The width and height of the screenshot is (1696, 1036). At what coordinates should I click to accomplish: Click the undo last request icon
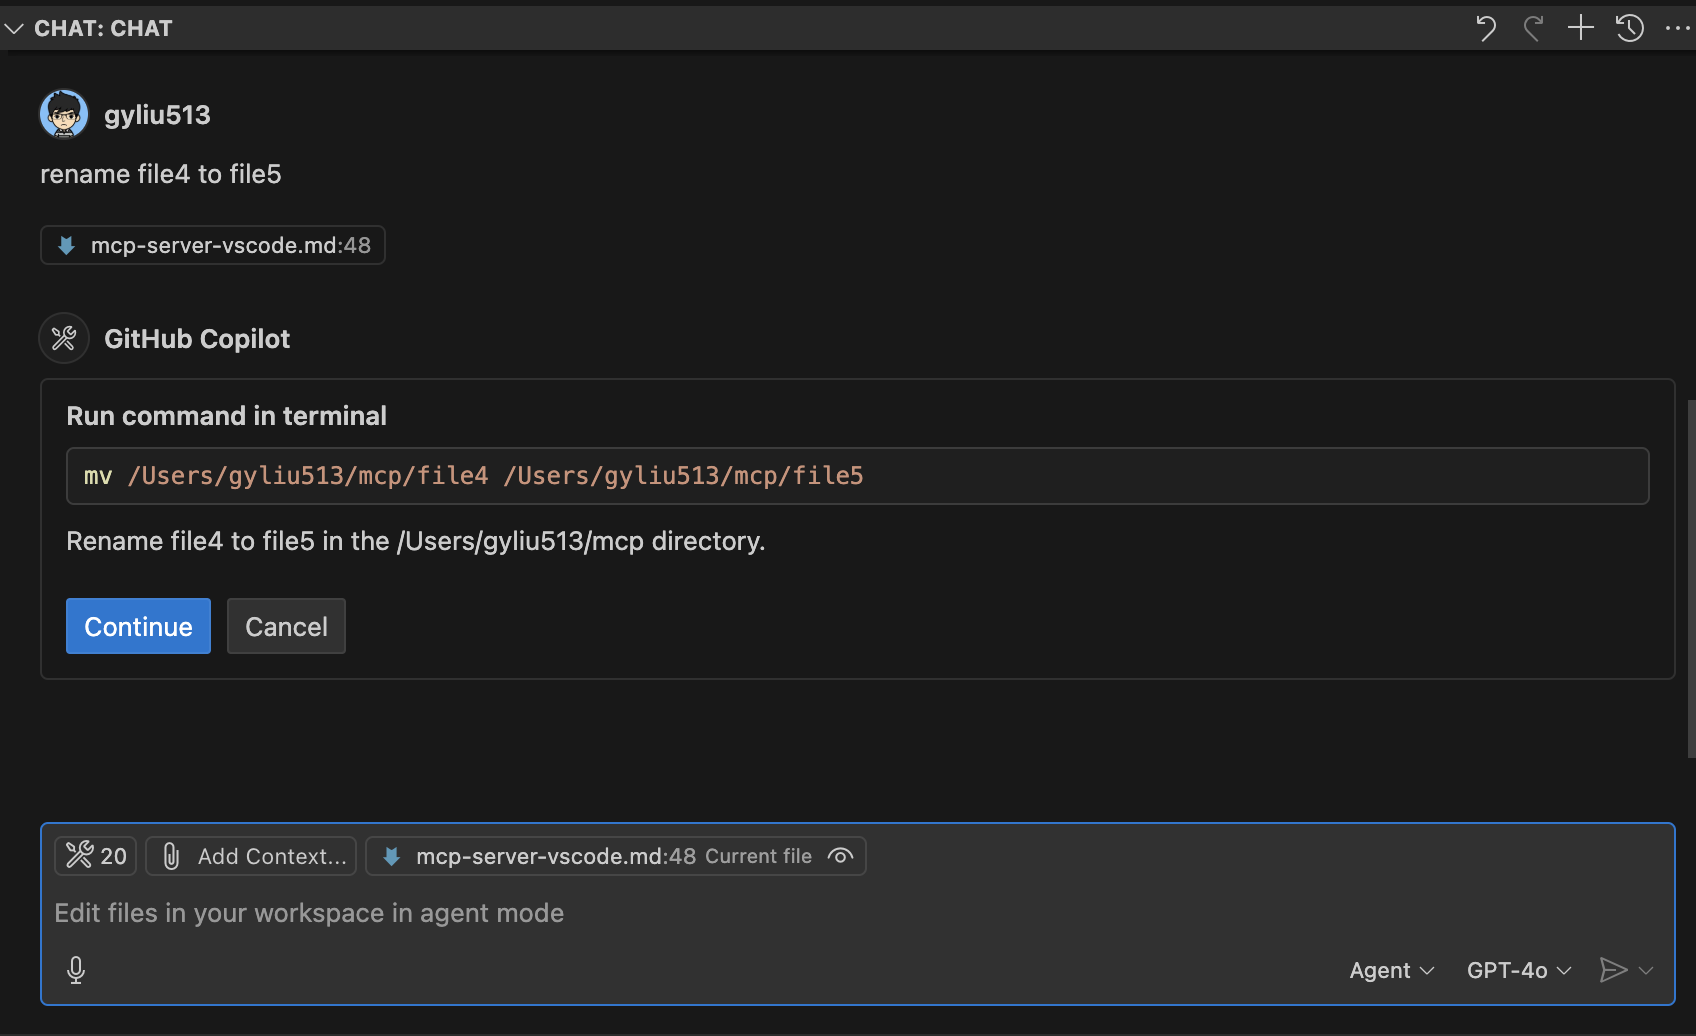tap(1486, 28)
